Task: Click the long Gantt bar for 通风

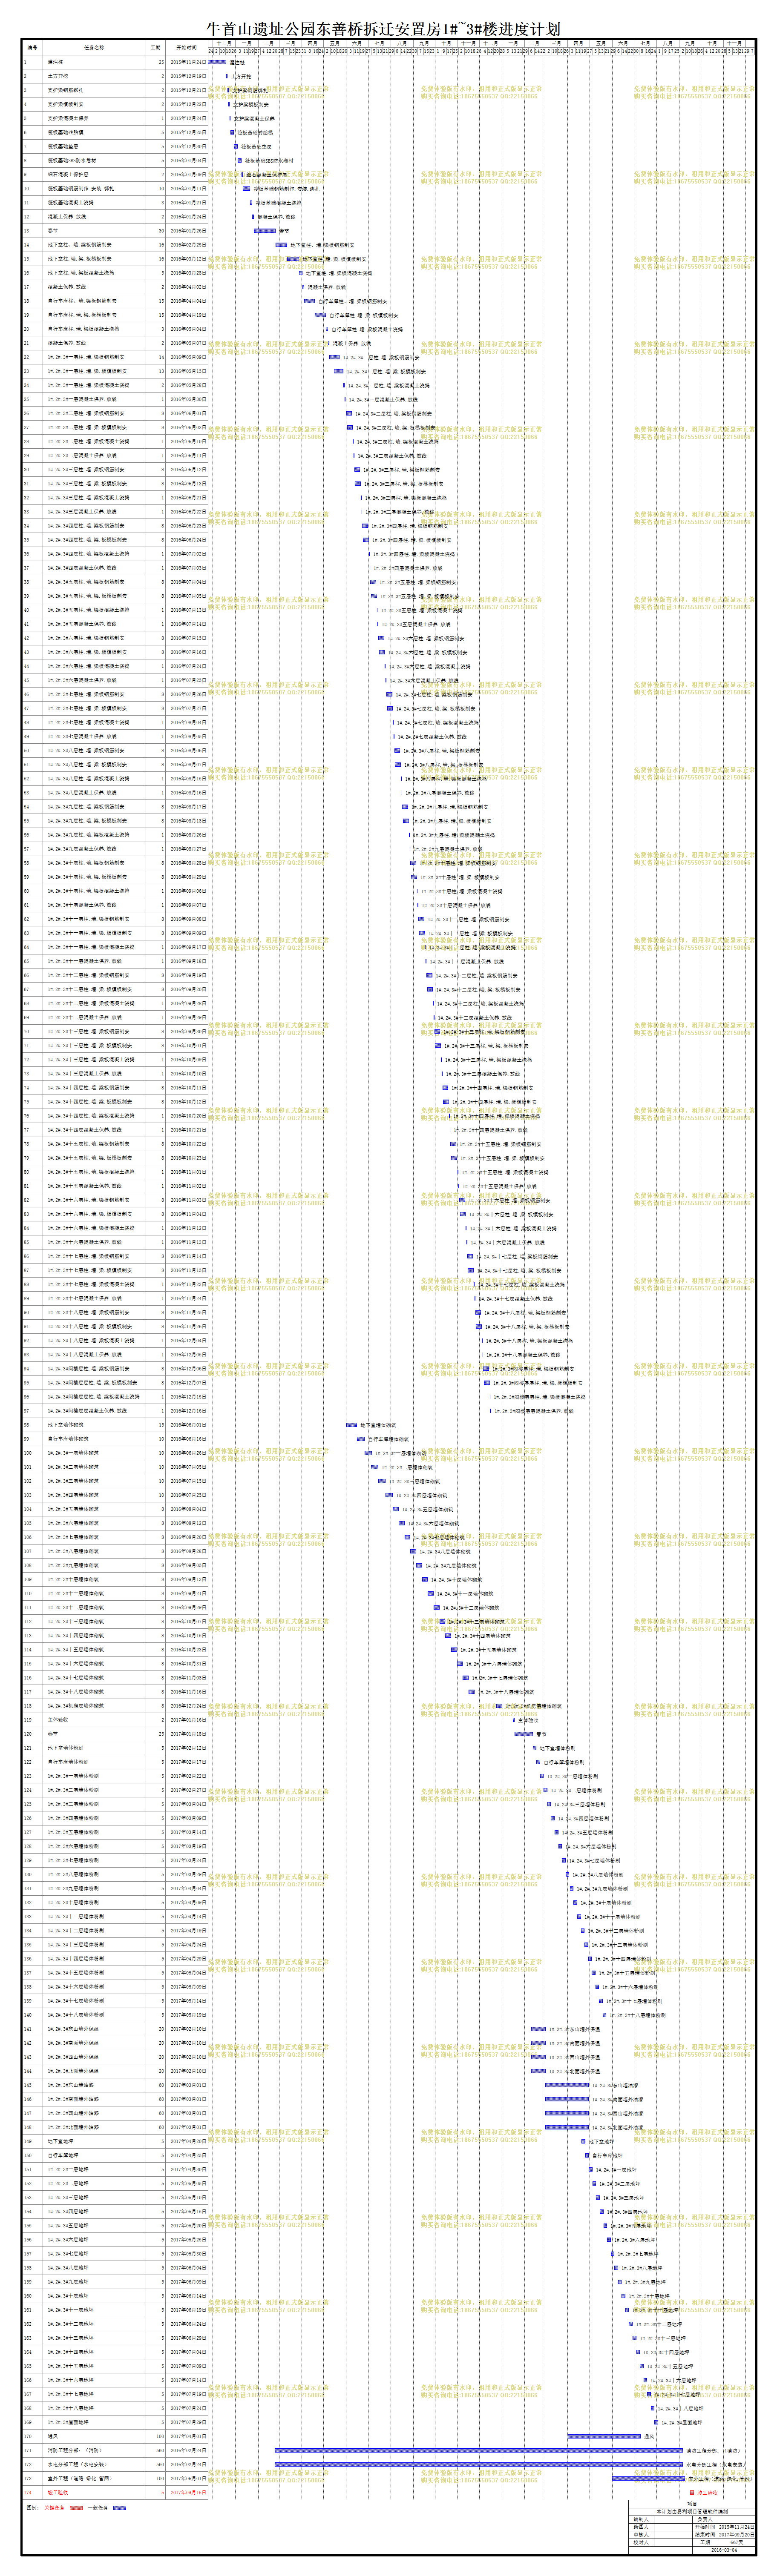Action: click(604, 2436)
